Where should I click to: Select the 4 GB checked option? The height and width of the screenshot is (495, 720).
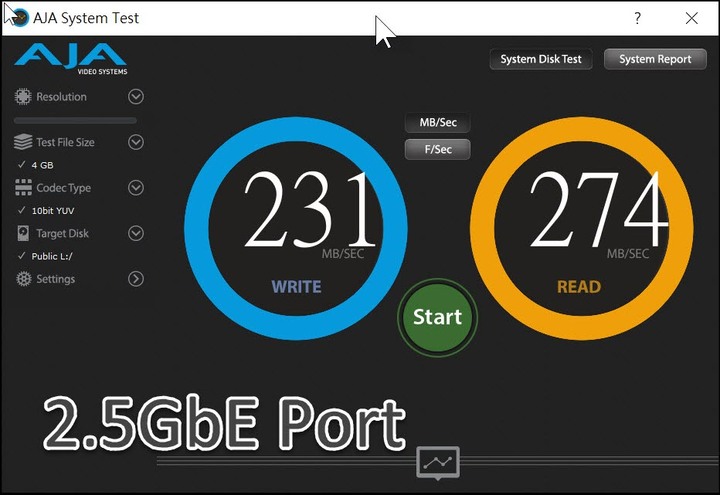click(x=36, y=165)
